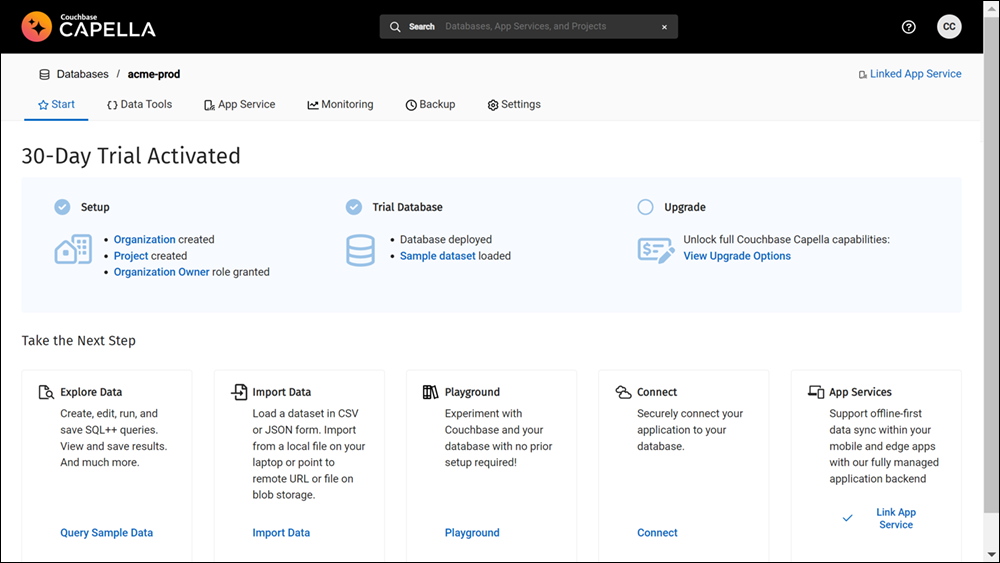Open Query Sample Data link
This screenshot has height=563, width=1000.
pyautogui.click(x=107, y=533)
